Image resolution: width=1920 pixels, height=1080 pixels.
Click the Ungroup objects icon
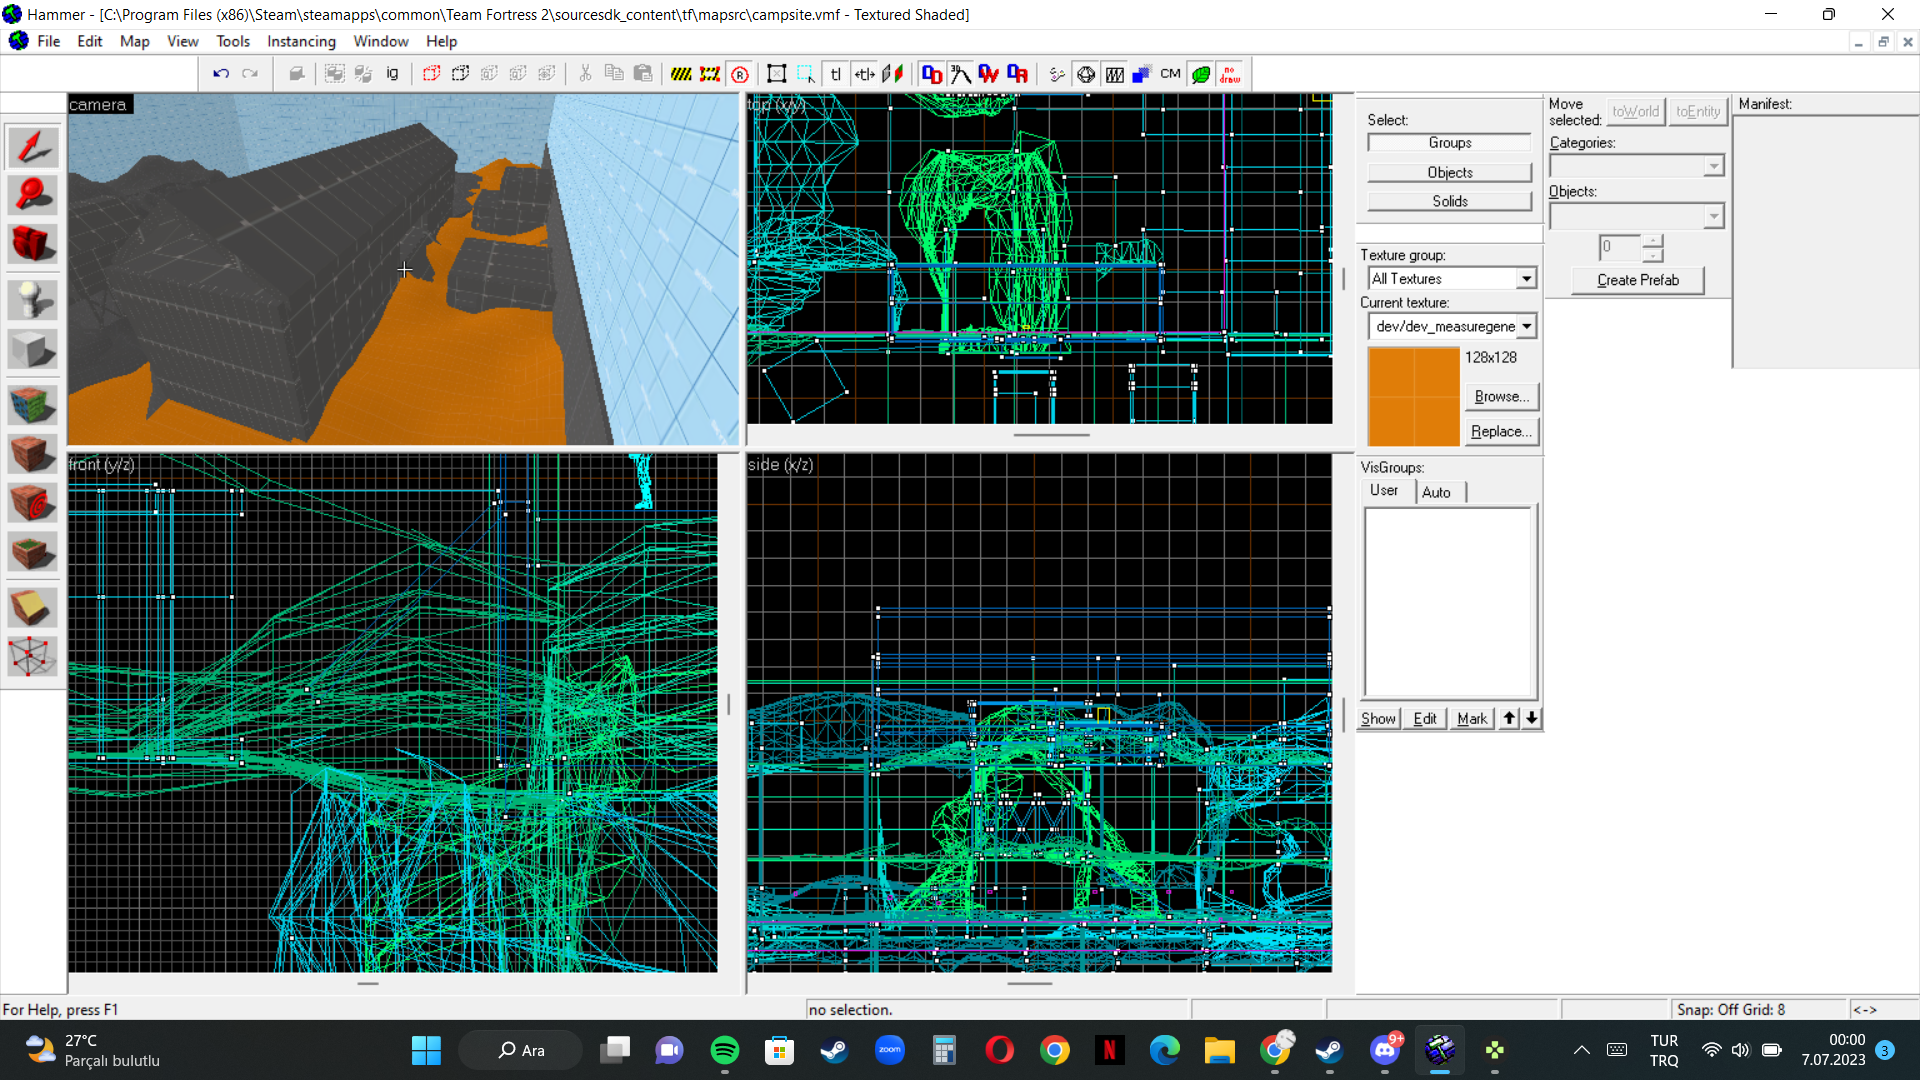pyautogui.click(x=364, y=74)
